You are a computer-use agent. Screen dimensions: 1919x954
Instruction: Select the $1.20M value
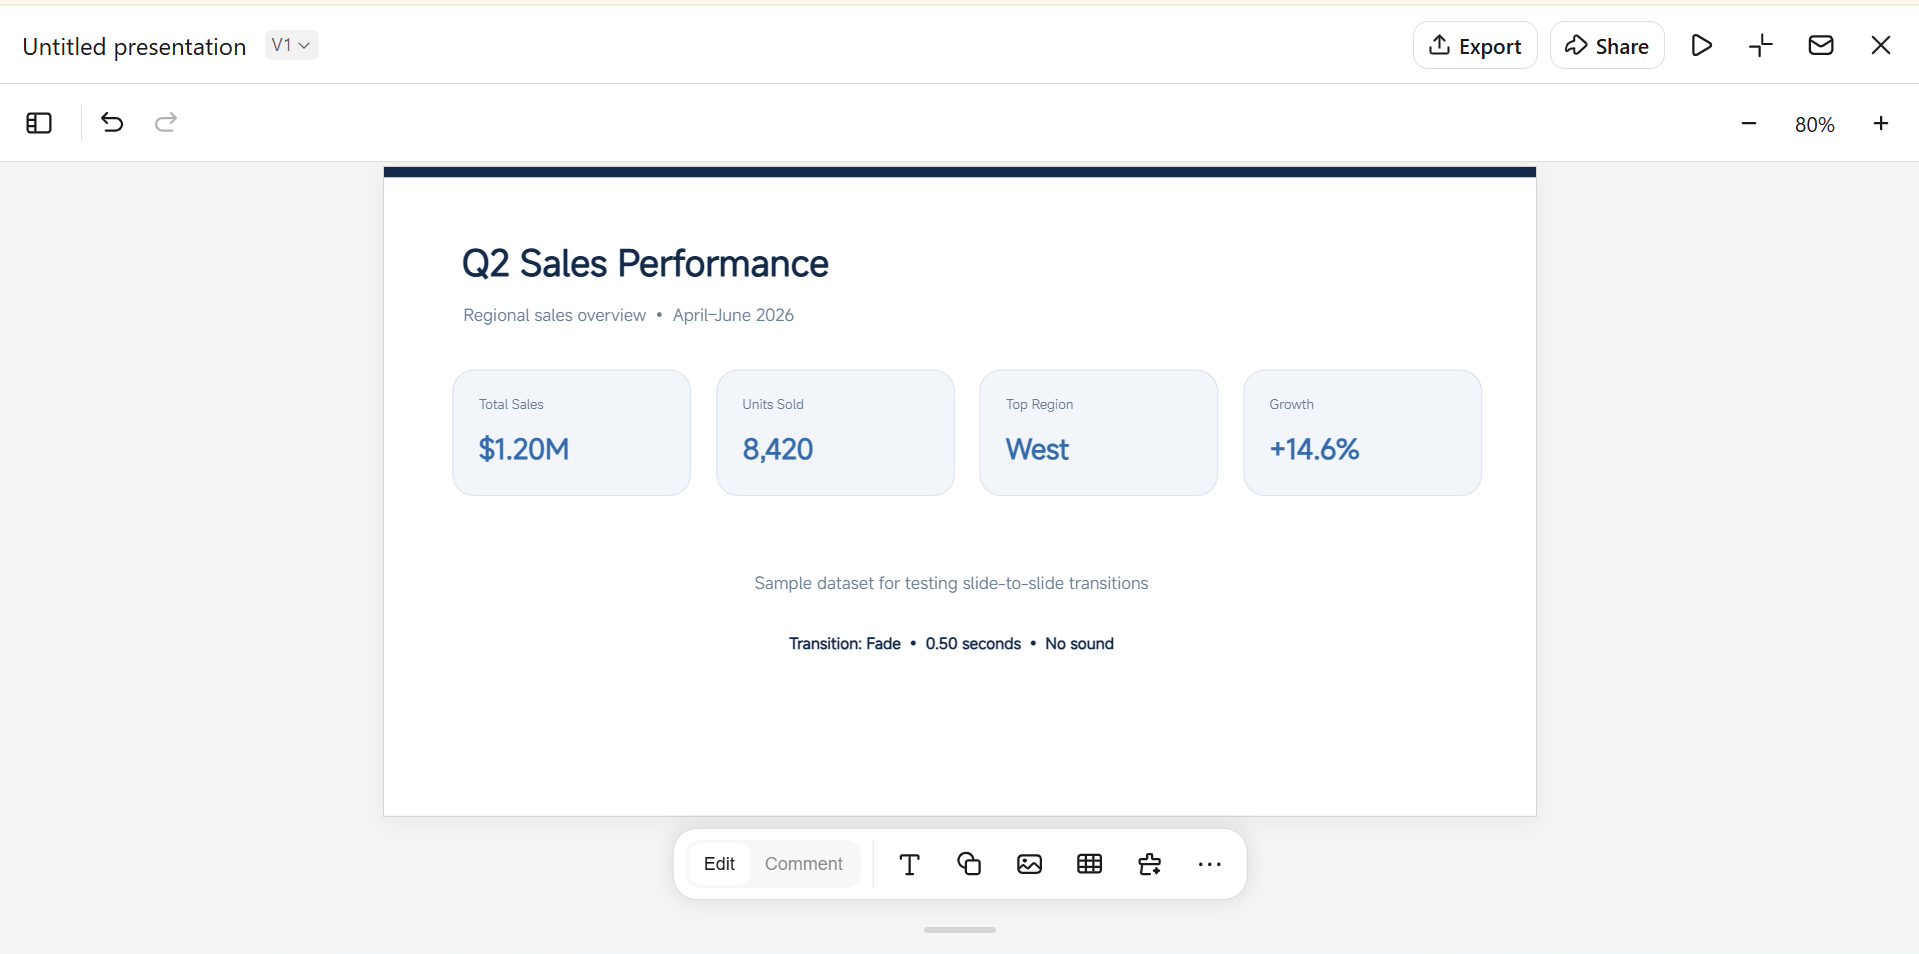tap(524, 449)
